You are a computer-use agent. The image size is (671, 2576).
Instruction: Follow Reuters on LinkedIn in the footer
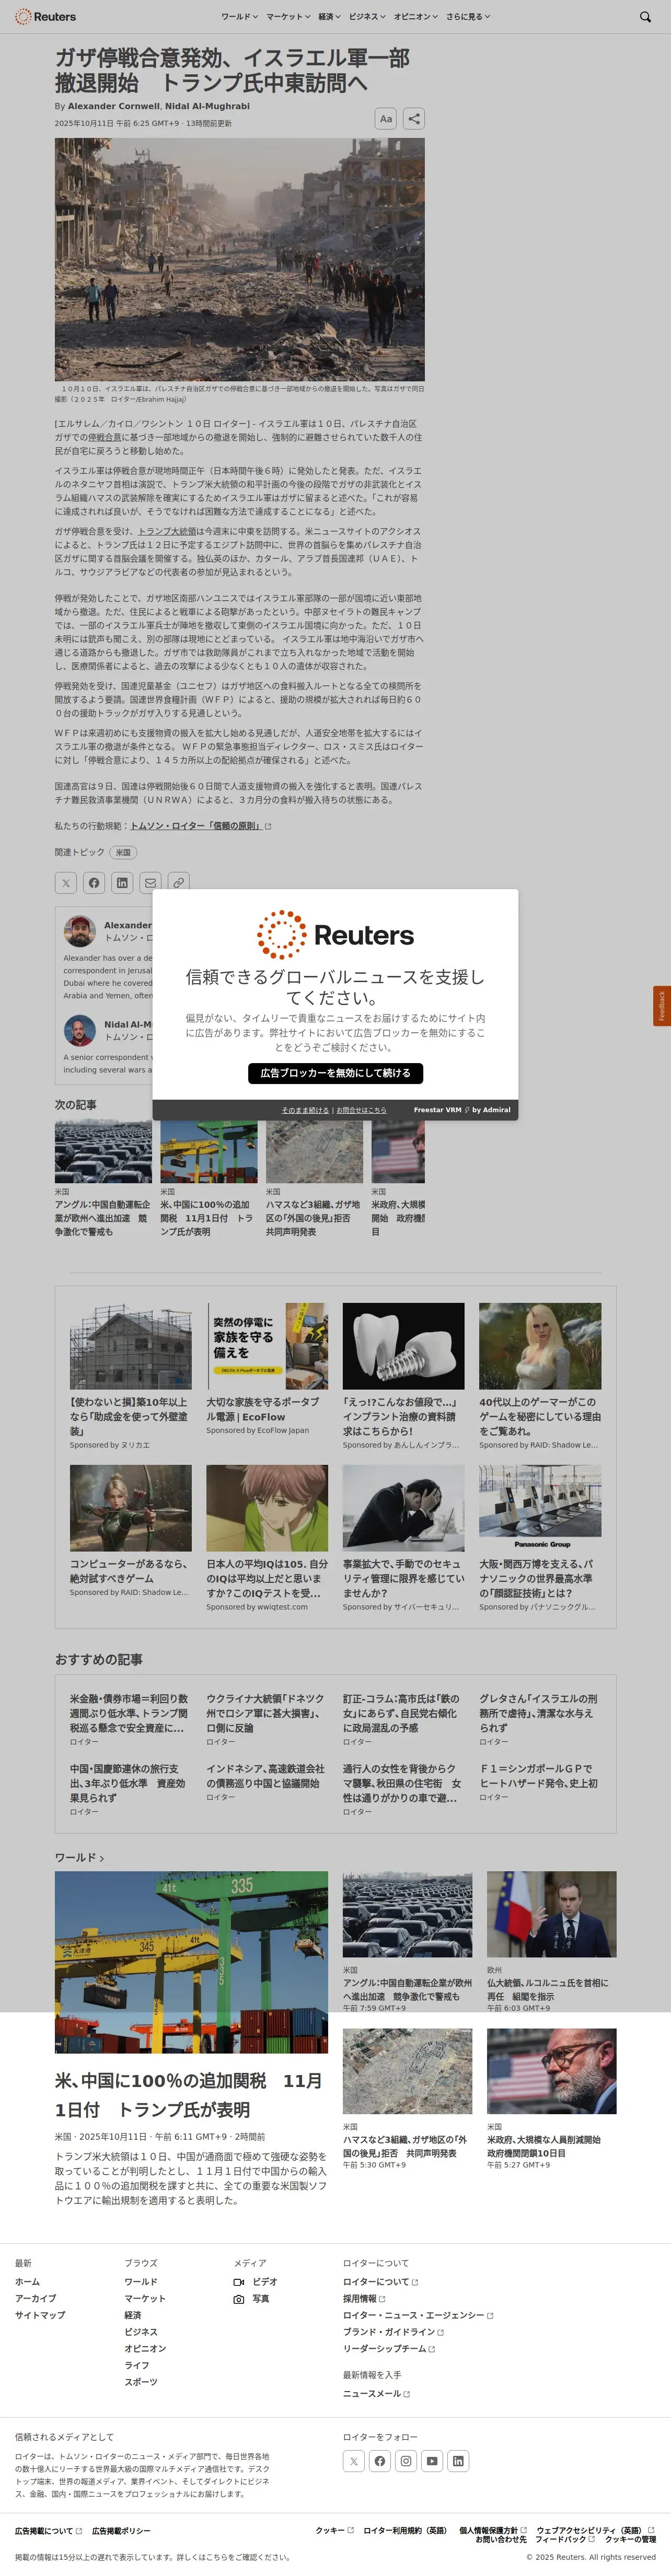click(458, 2461)
